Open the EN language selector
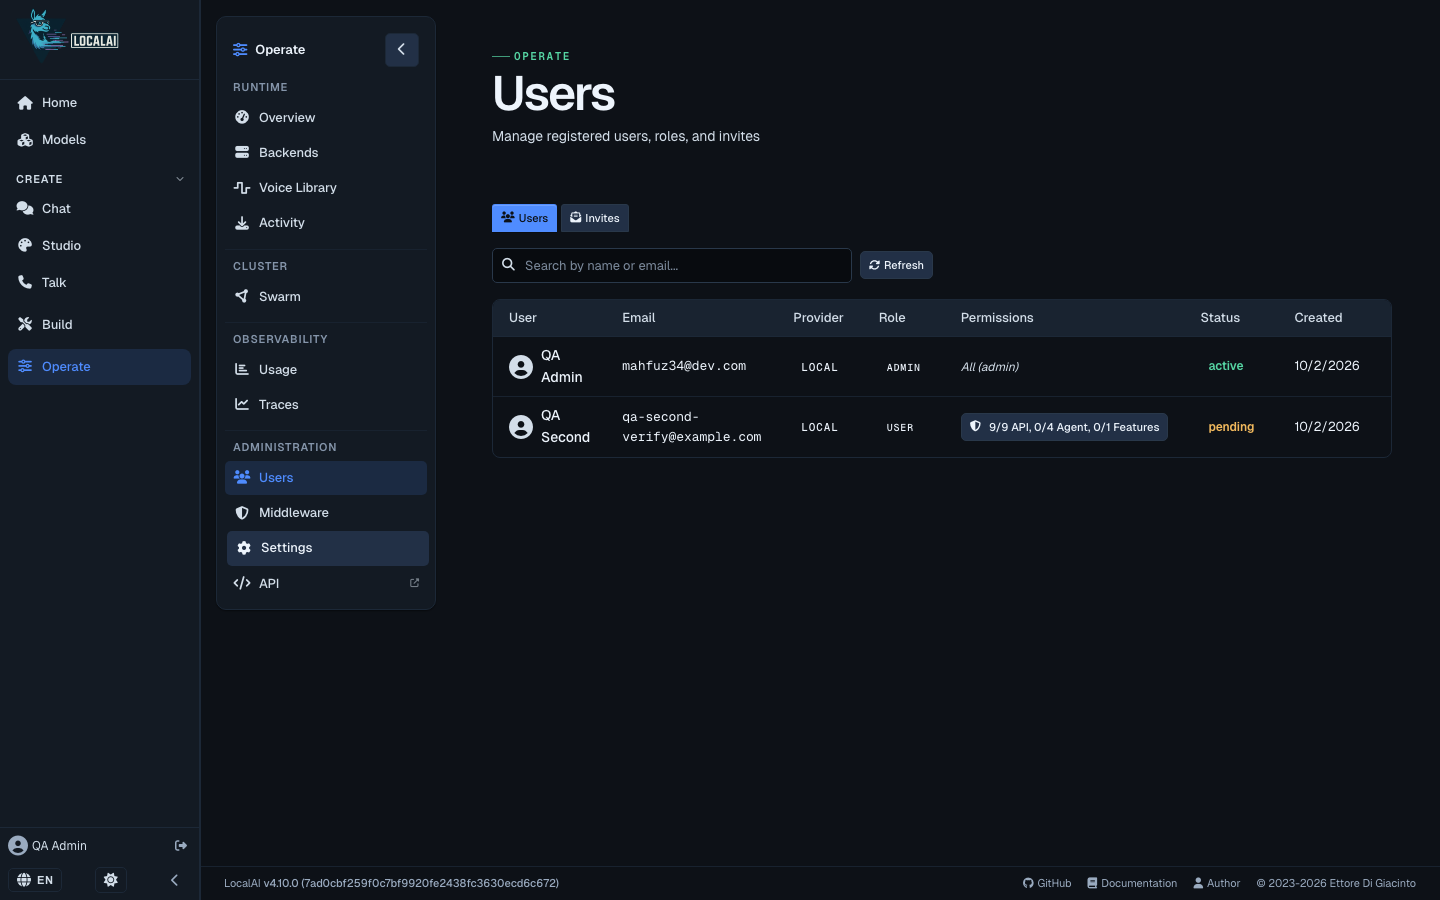1440x900 pixels. click(35, 880)
